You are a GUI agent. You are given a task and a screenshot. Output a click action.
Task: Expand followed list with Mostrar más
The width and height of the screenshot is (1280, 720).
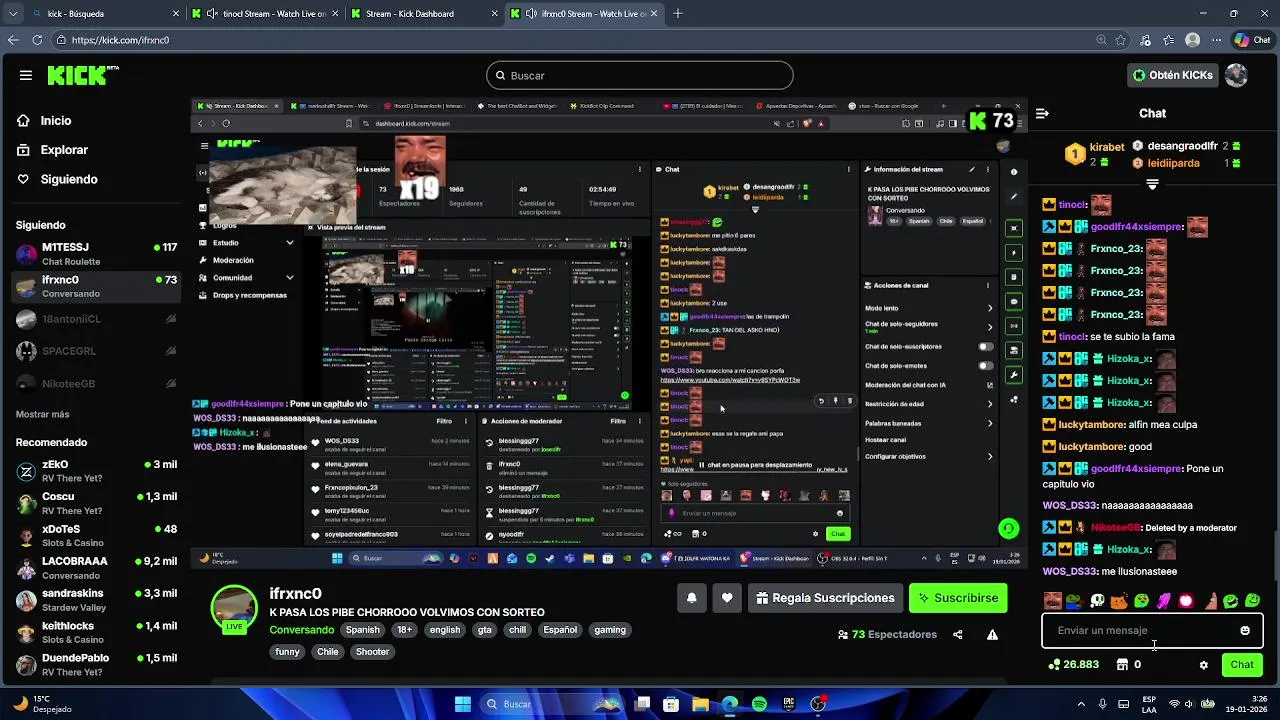[43, 414]
